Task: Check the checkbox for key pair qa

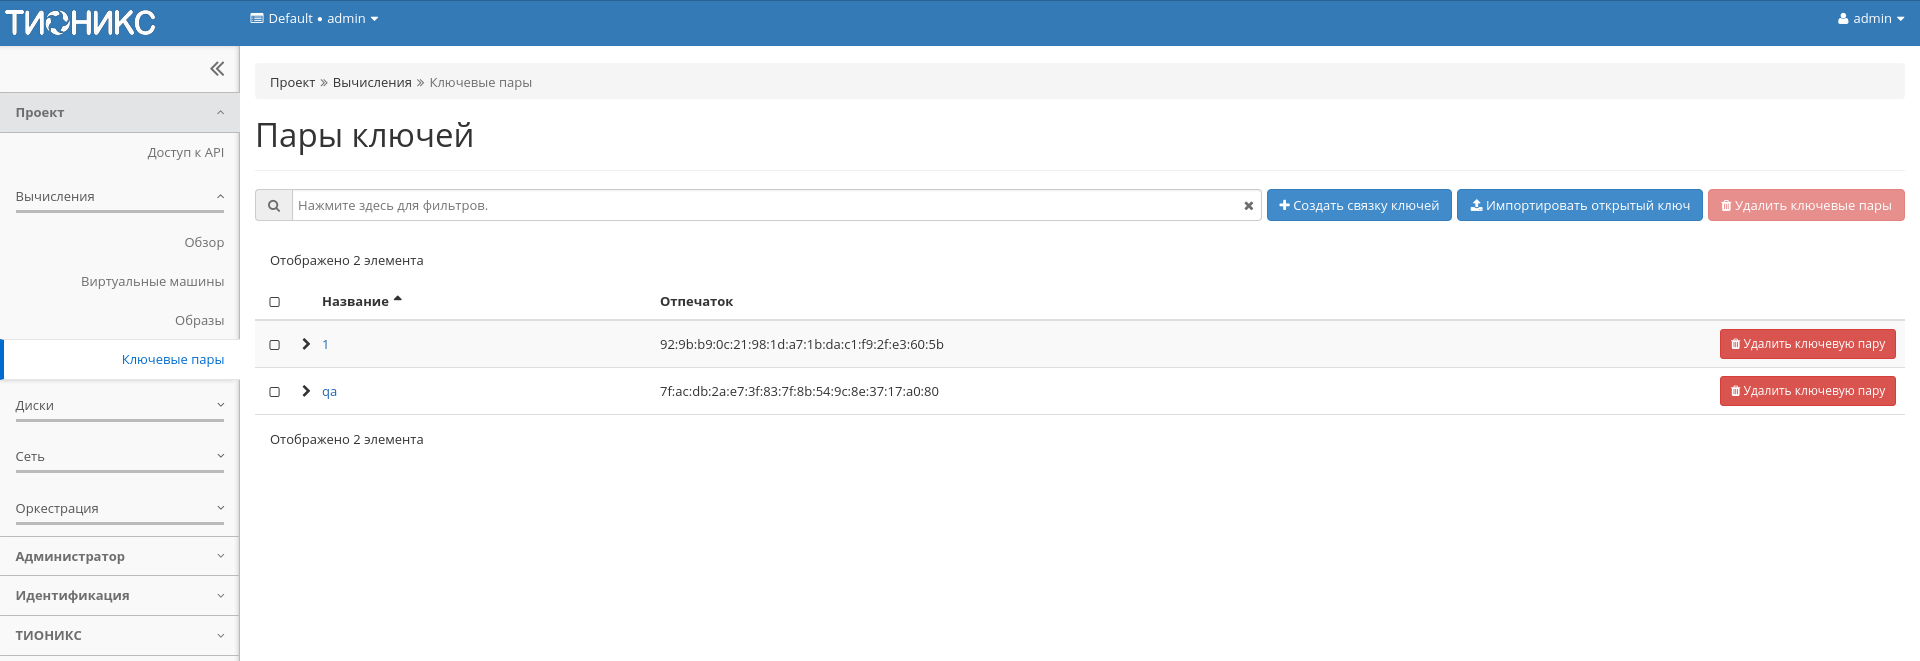Action: tap(275, 392)
